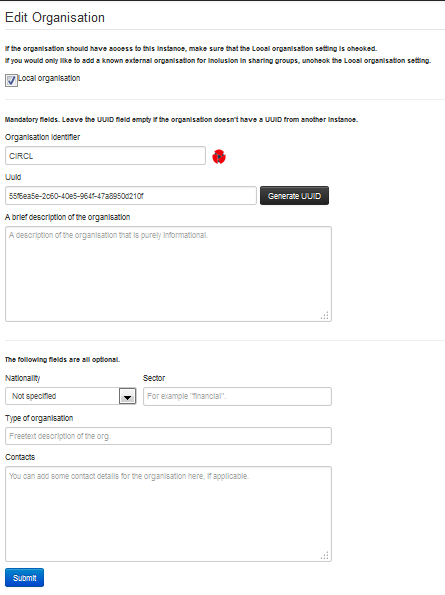Click inside the Uuid text field
Screen dimensions: 445x595
point(131,196)
